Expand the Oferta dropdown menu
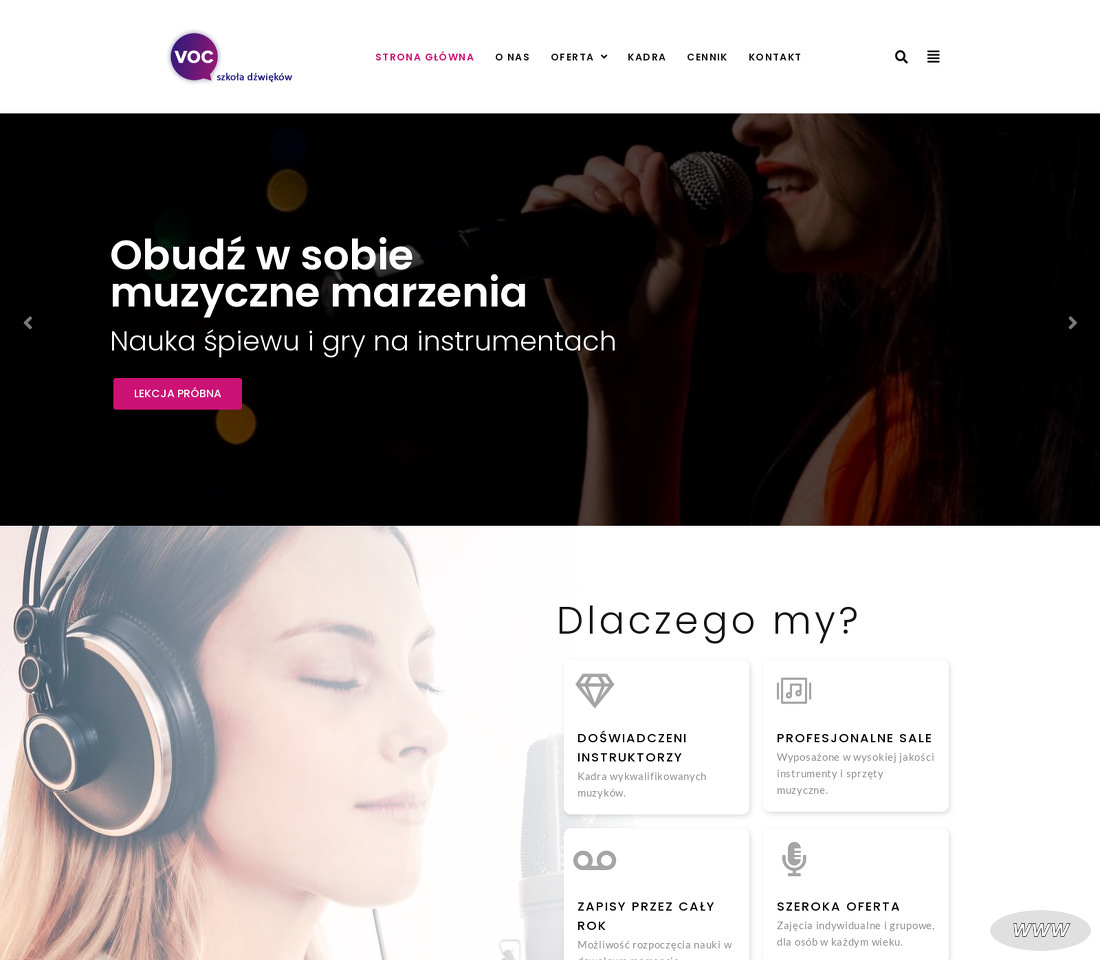1100x960 pixels. (579, 57)
